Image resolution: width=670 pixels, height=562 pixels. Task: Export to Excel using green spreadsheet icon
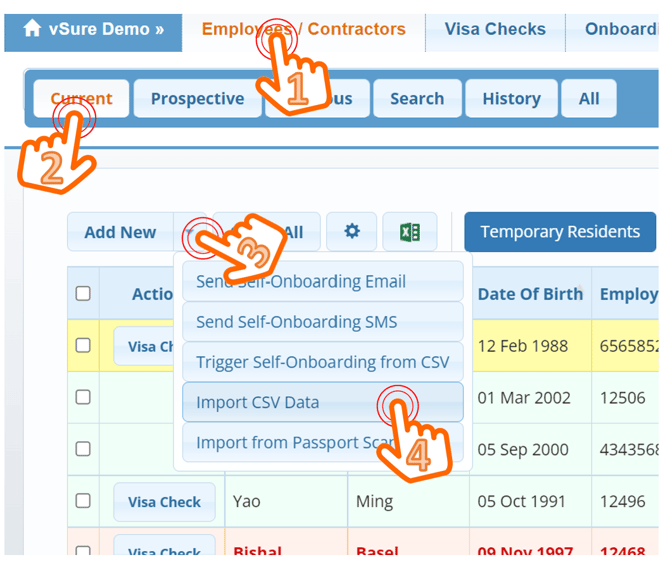tap(409, 232)
